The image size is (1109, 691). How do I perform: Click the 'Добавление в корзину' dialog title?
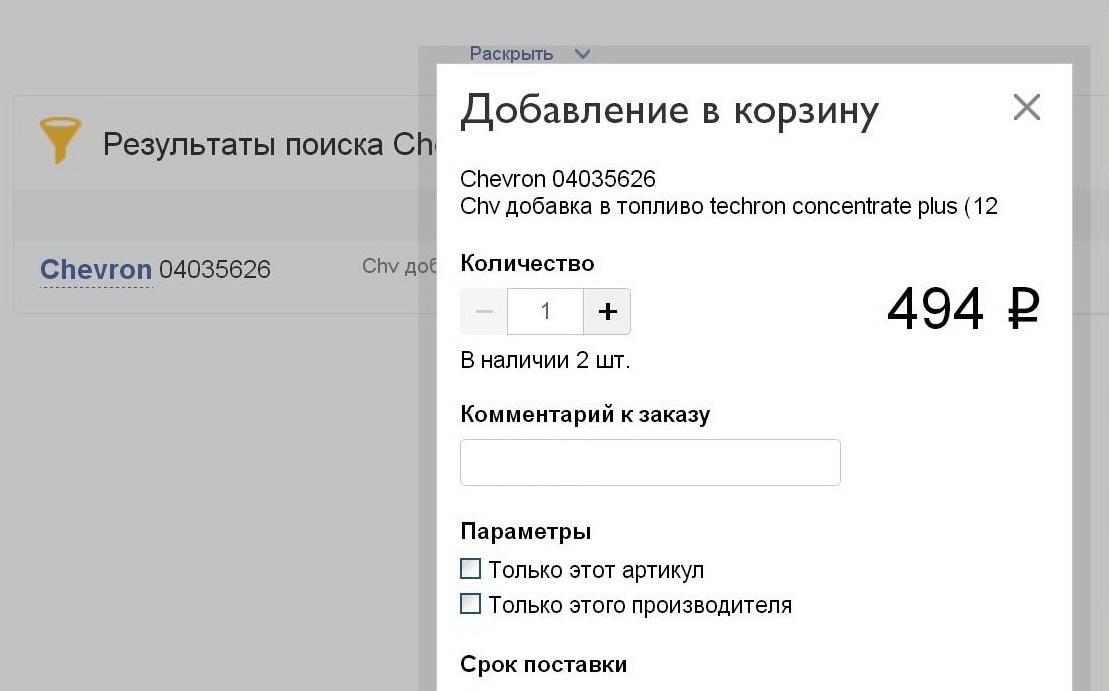[669, 111]
